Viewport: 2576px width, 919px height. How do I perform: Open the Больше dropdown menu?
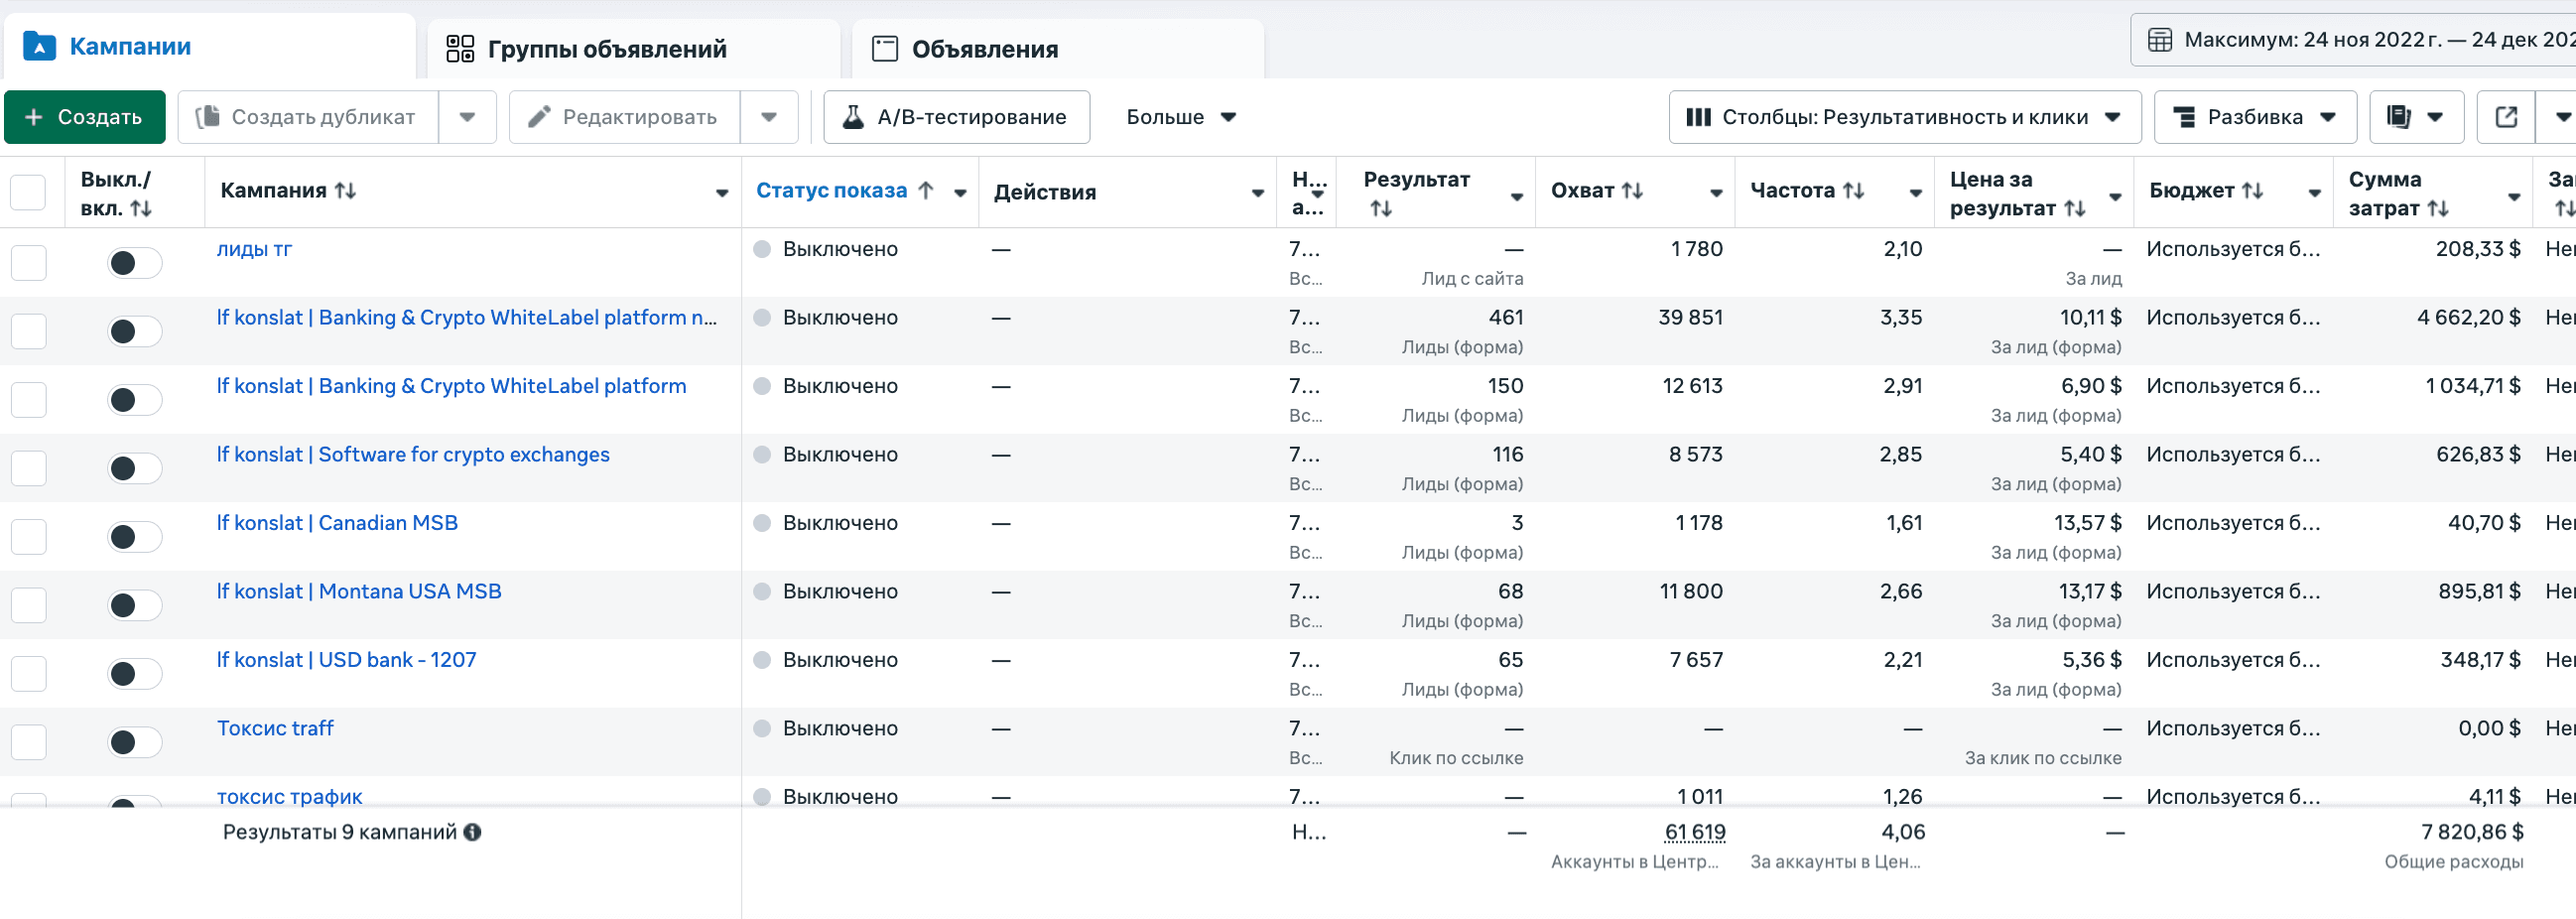click(1181, 117)
